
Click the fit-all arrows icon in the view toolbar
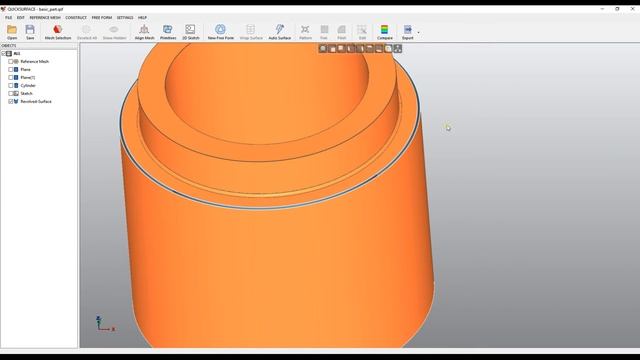pyautogui.click(x=398, y=49)
